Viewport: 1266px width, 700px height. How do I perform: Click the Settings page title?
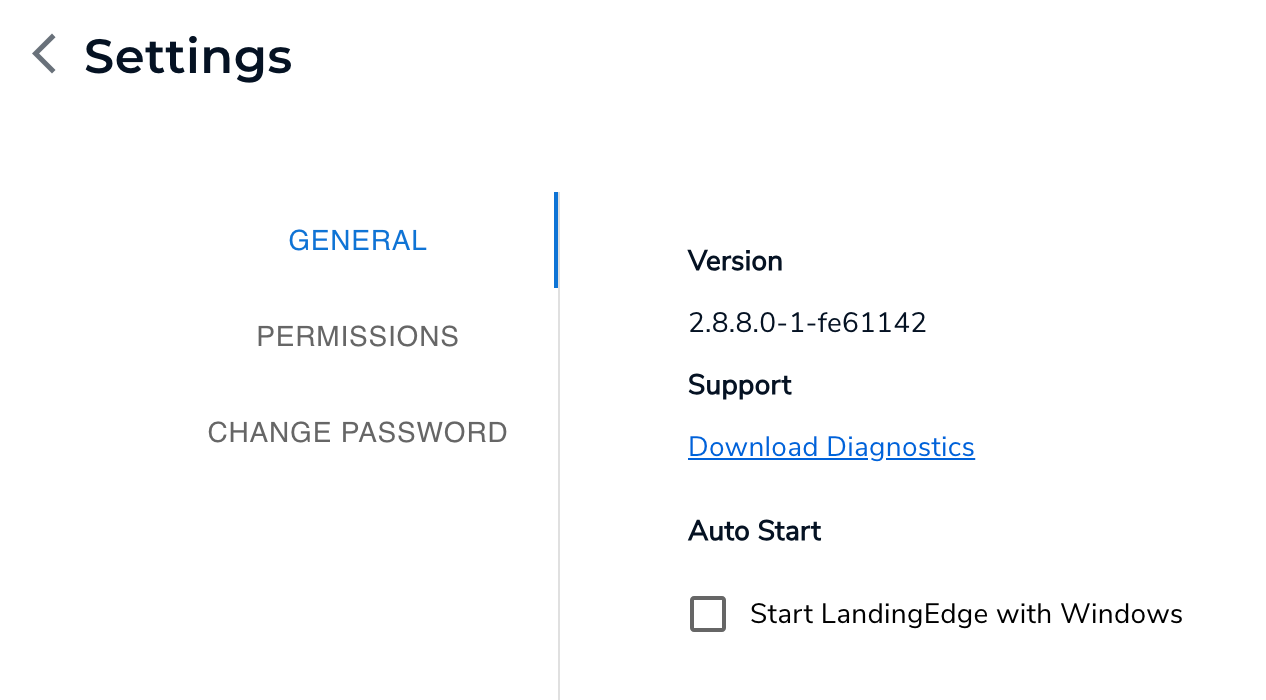point(188,56)
